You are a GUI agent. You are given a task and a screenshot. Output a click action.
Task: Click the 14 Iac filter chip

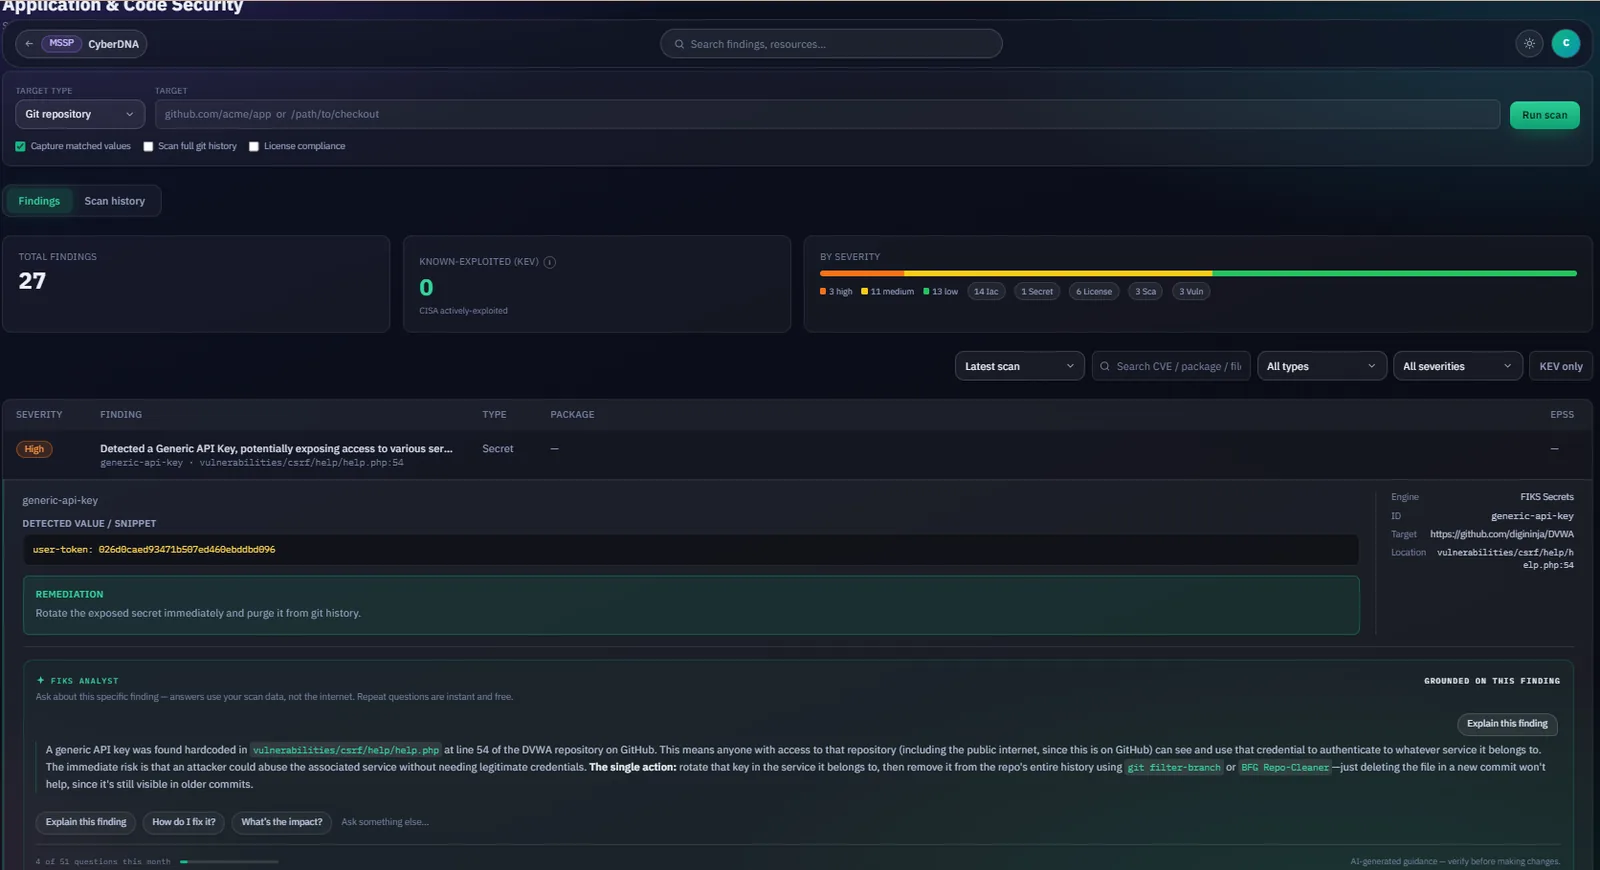tap(986, 292)
